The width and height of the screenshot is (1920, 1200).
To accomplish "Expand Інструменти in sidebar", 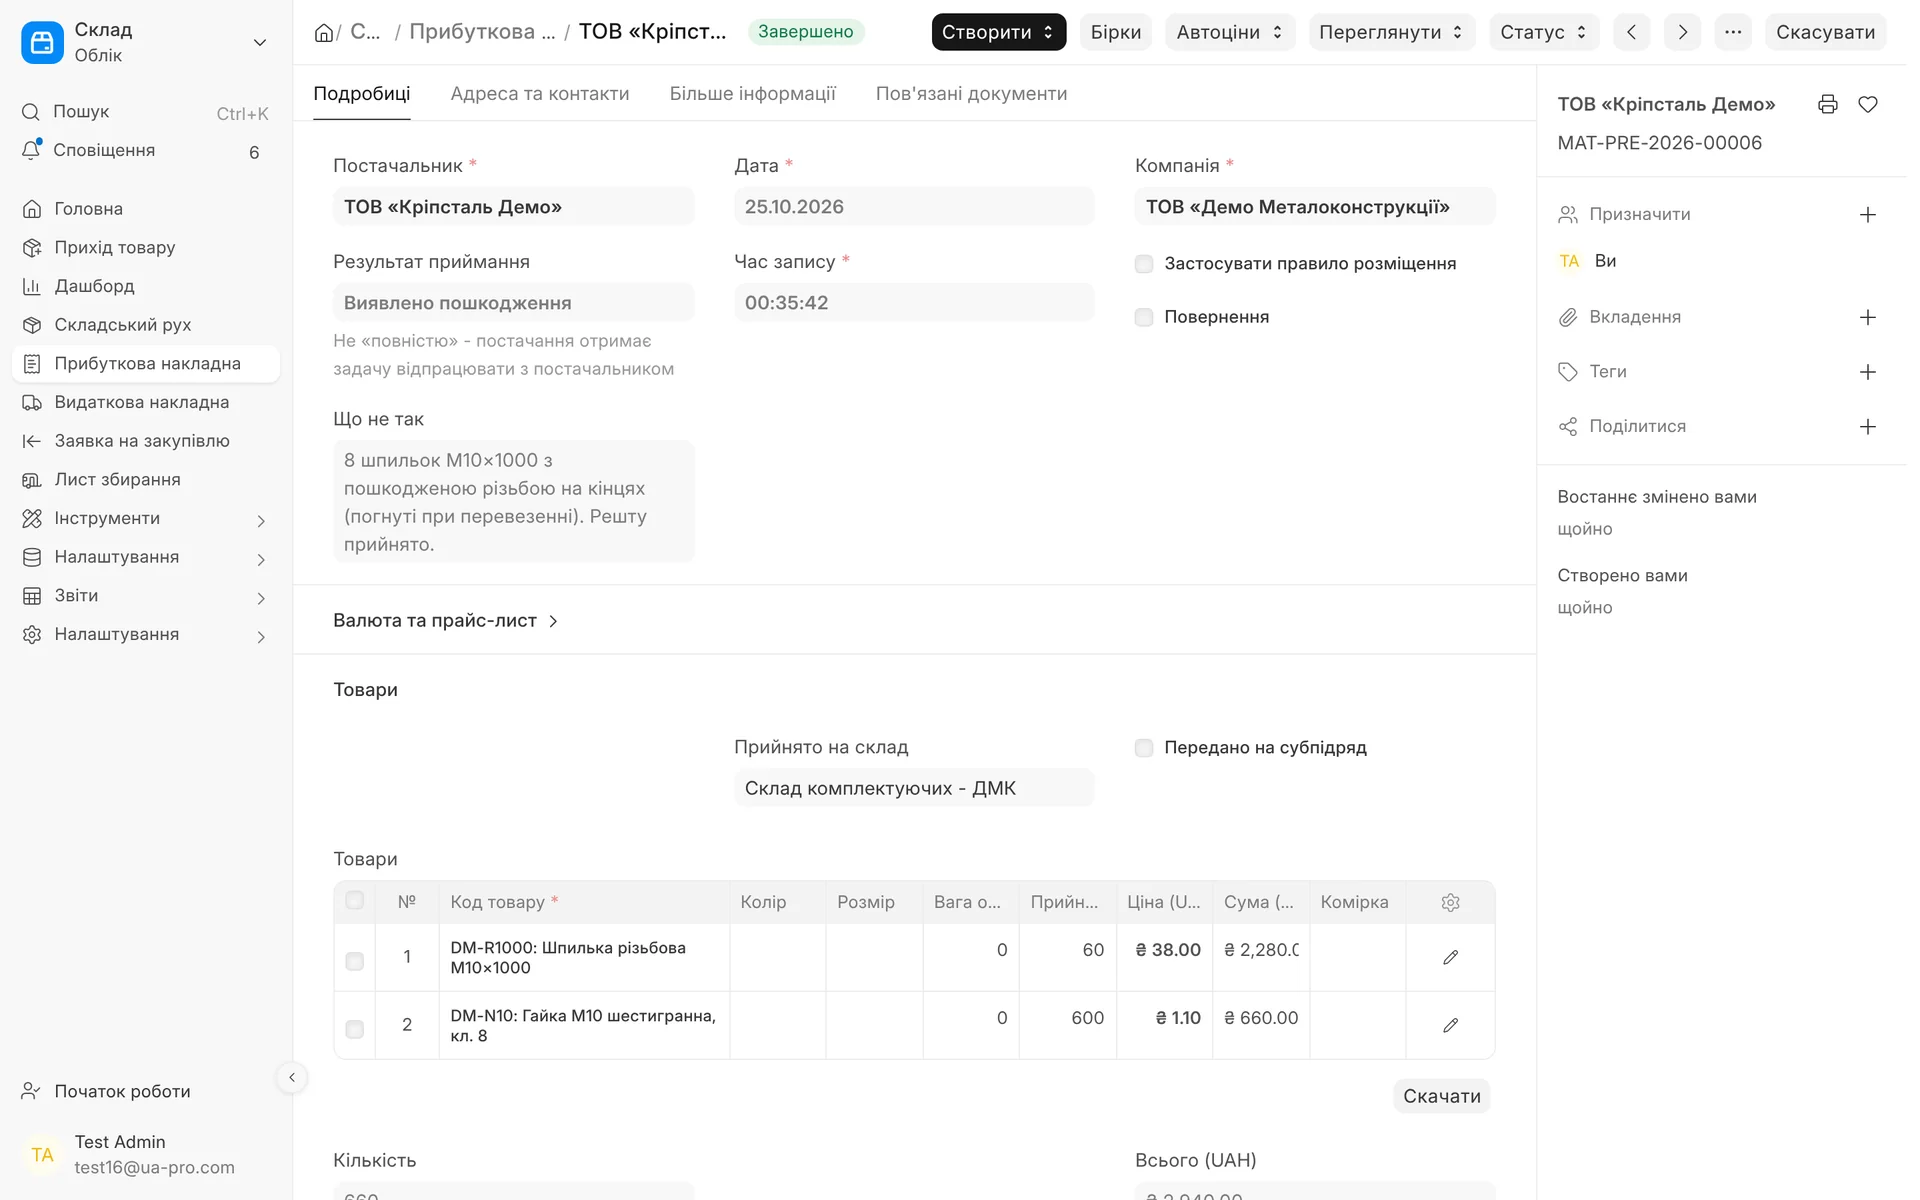I will pyautogui.click(x=146, y=519).
